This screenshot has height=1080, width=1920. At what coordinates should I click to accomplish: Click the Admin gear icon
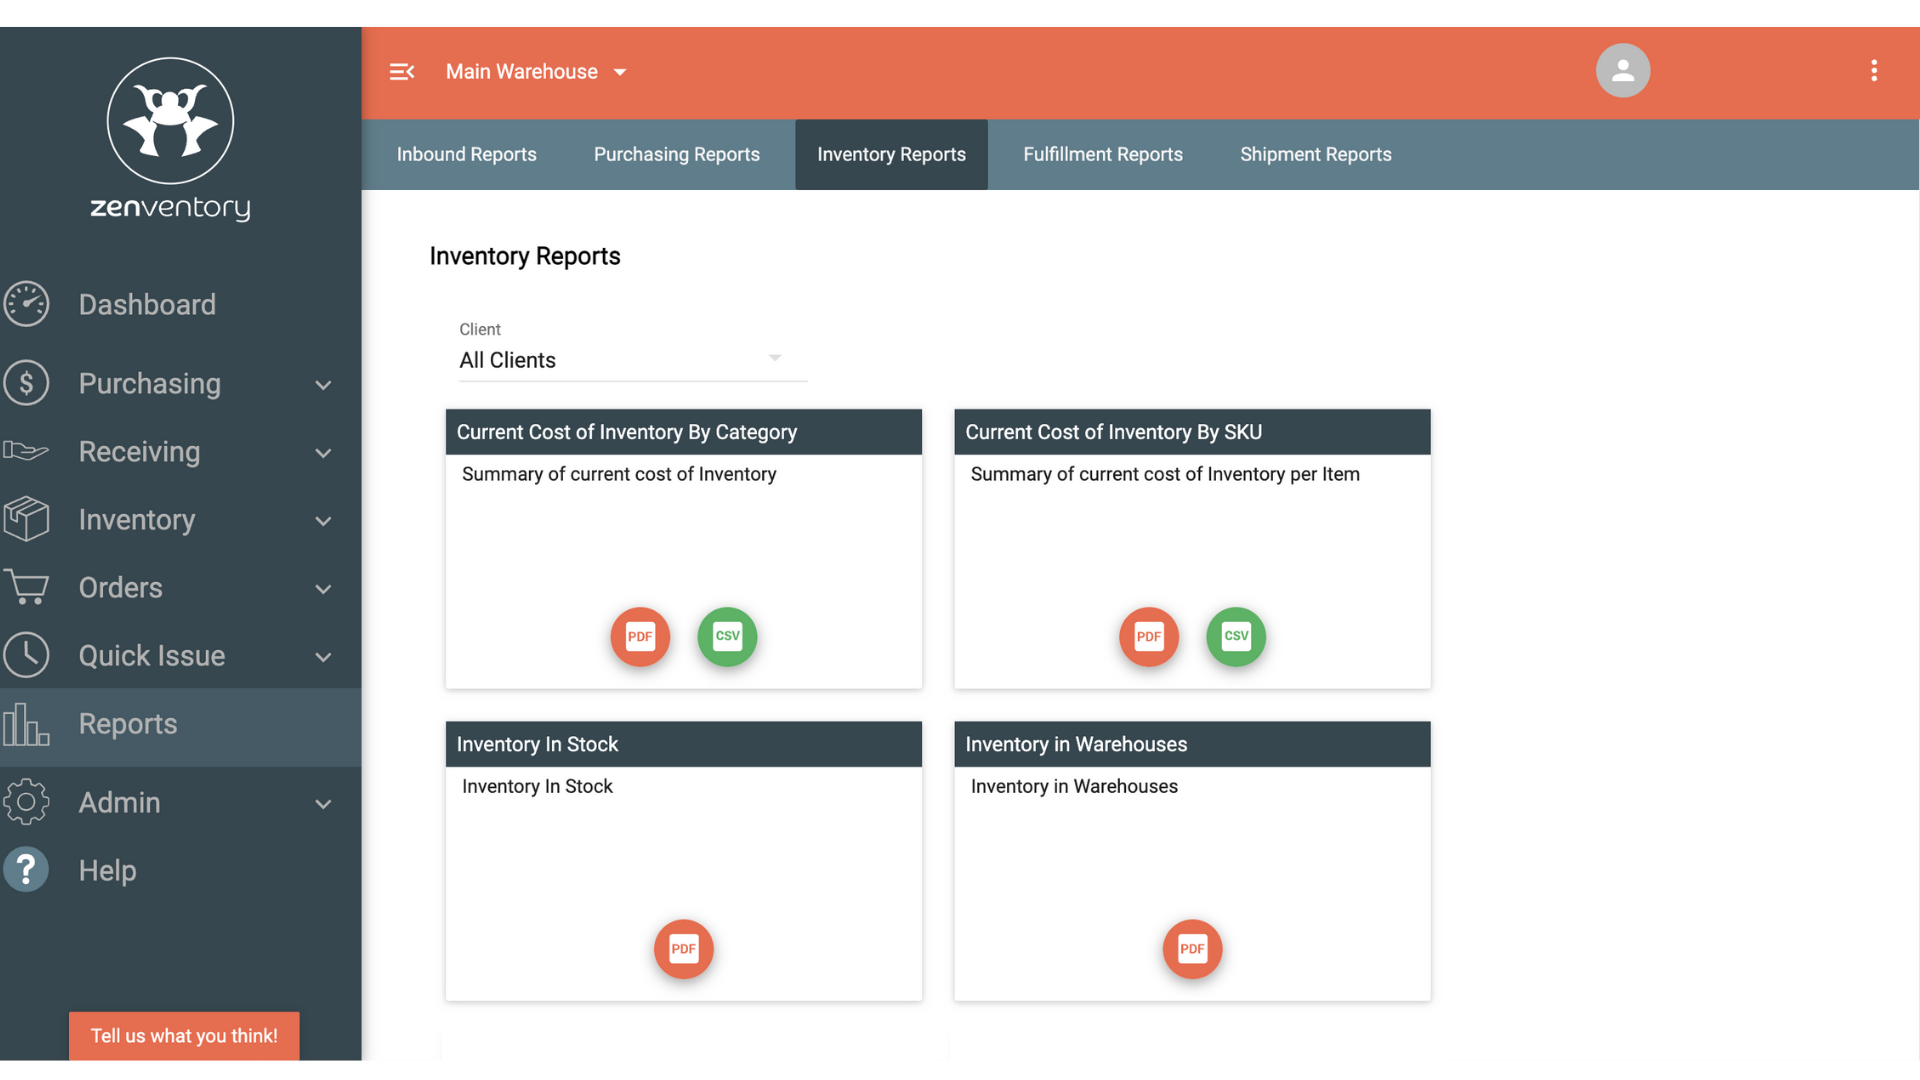click(26, 802)
